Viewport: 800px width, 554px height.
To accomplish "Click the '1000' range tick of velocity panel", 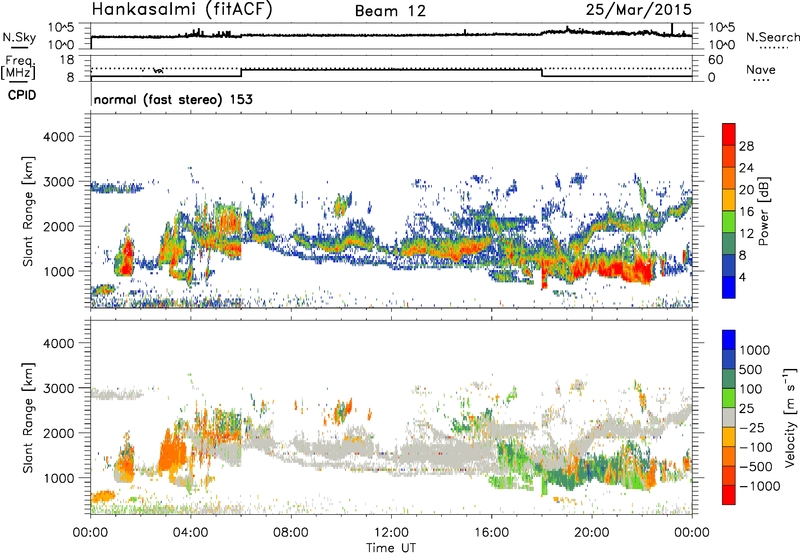I will [x=59, y=478].
